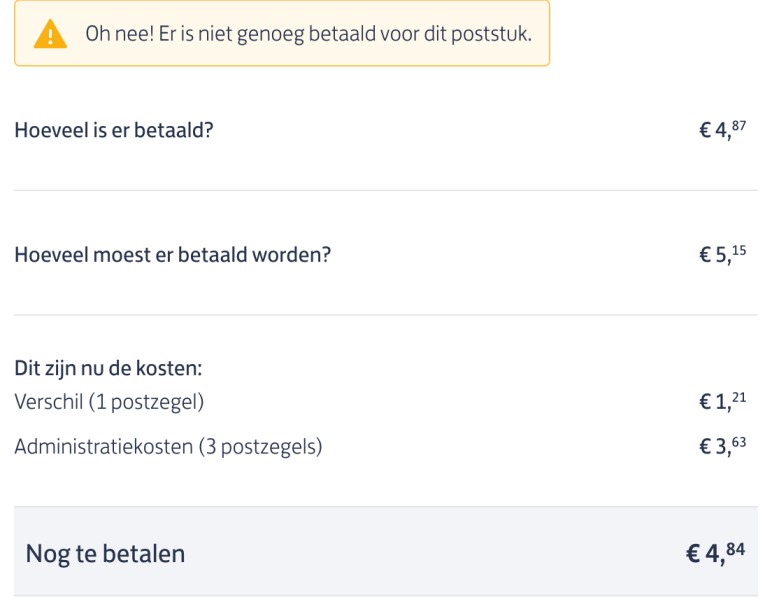Click "Hoeveel moest er betaald worden?" label
The height and width of the screenshot is (609, 772).
click(x=172, y=254)
